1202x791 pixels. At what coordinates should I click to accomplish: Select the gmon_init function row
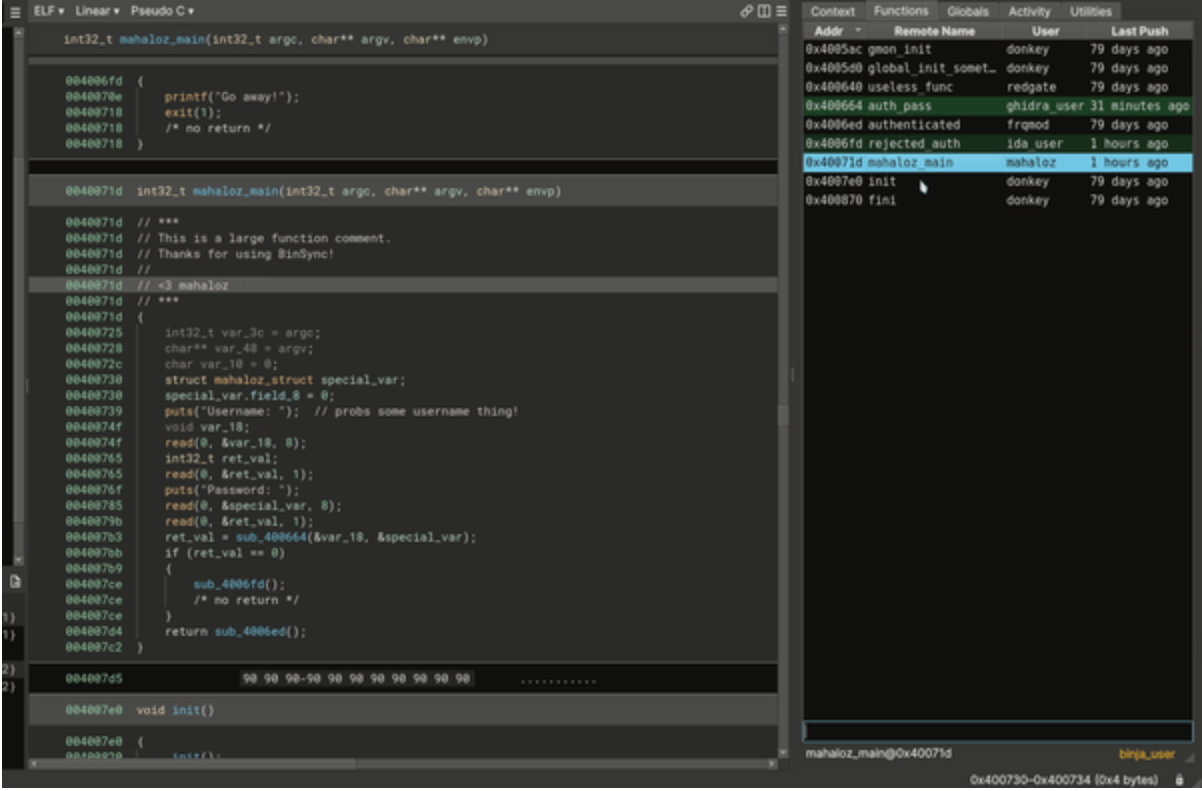tap(998, 49)
